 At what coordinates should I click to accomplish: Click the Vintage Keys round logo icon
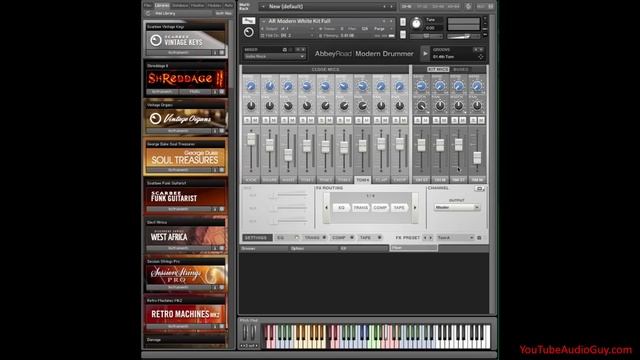[156, 40]
